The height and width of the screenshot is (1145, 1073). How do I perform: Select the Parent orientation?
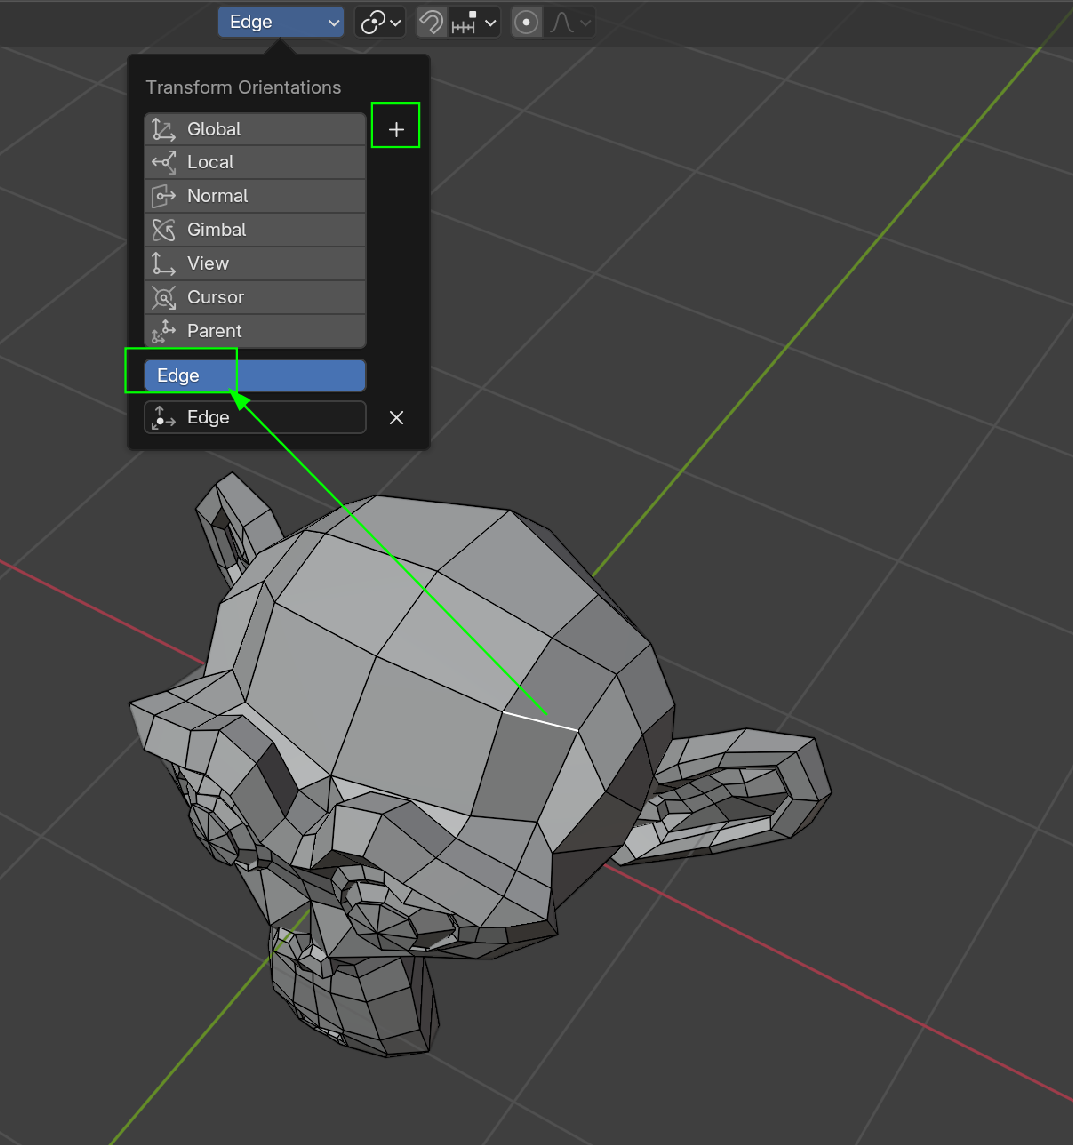pyautogui.click(x=255, y=331)
